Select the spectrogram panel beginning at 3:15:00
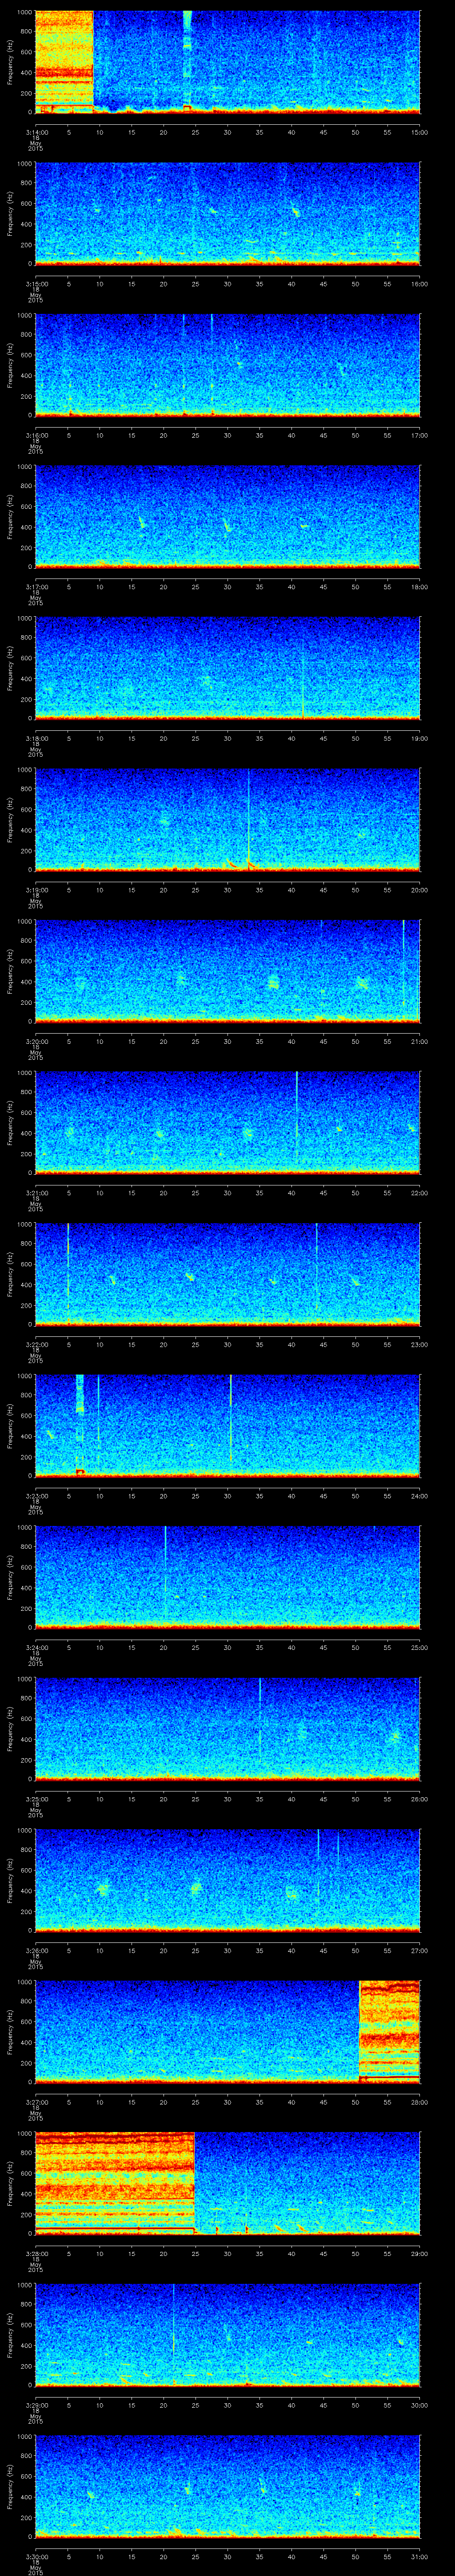 pos(227,214)
